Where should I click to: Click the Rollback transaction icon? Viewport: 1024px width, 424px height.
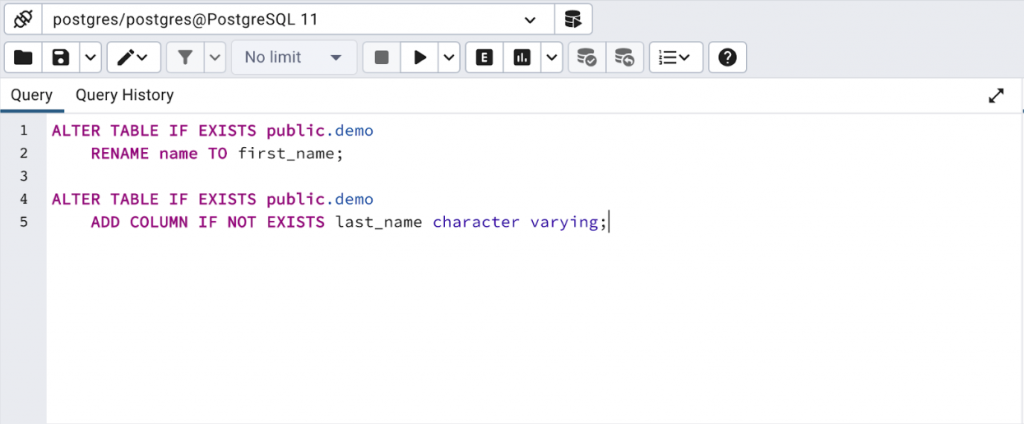[624, 58]
